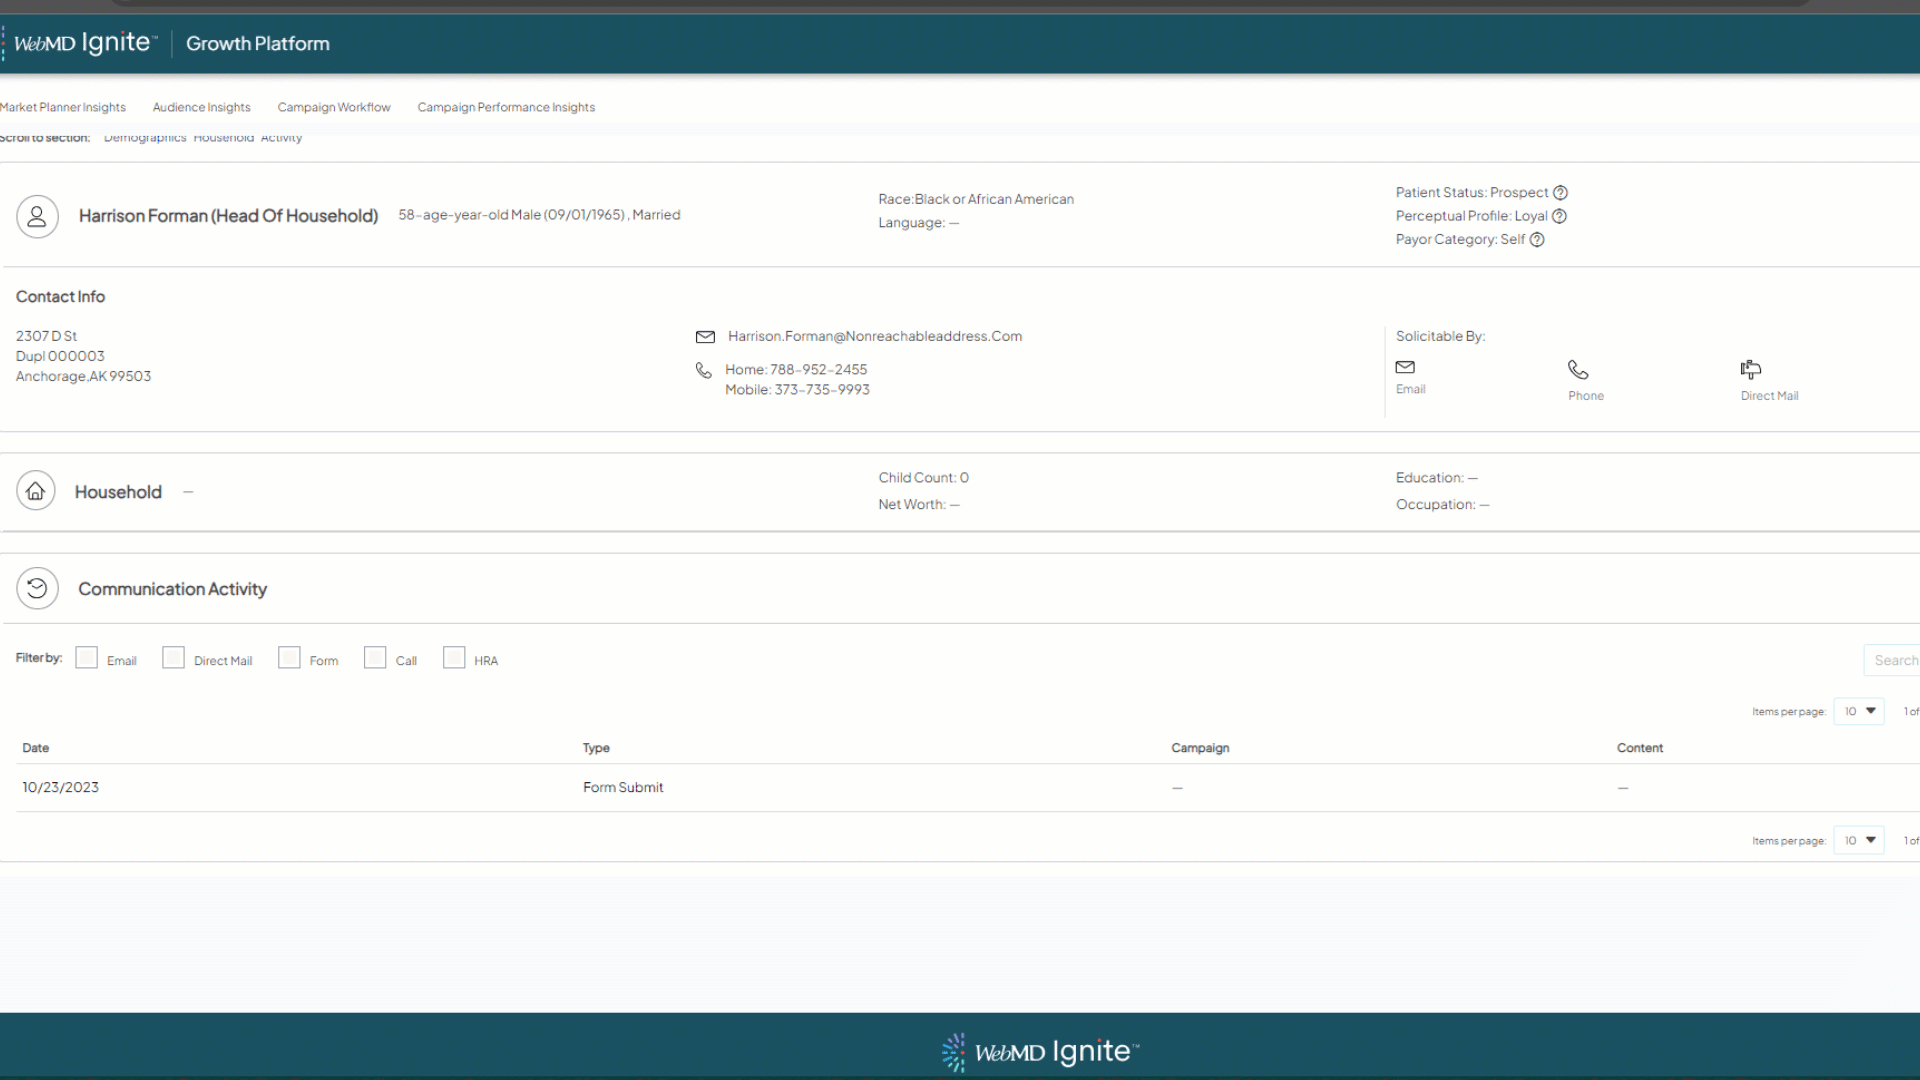Switch to Campaign Performance Insights
This screenshot has width=1920, height=1080.
tap(506, 107)
